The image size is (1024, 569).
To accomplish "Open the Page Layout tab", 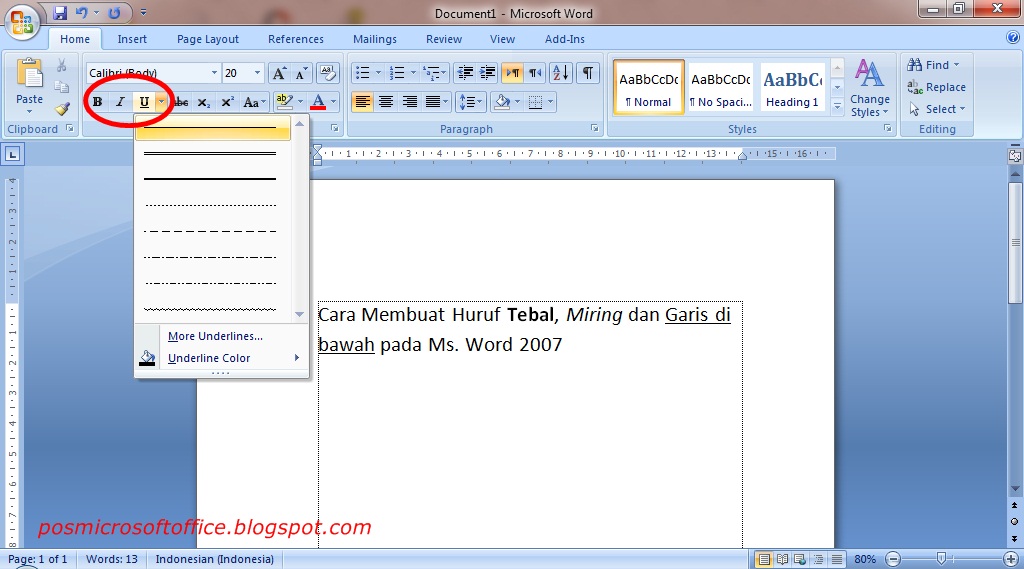I will click(x=208, y=39).
